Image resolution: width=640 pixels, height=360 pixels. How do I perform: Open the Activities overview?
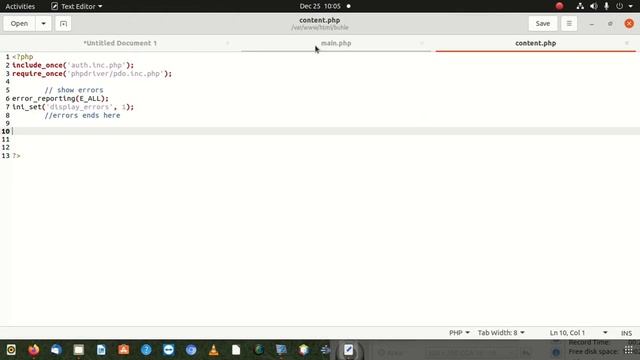point(20,6)
